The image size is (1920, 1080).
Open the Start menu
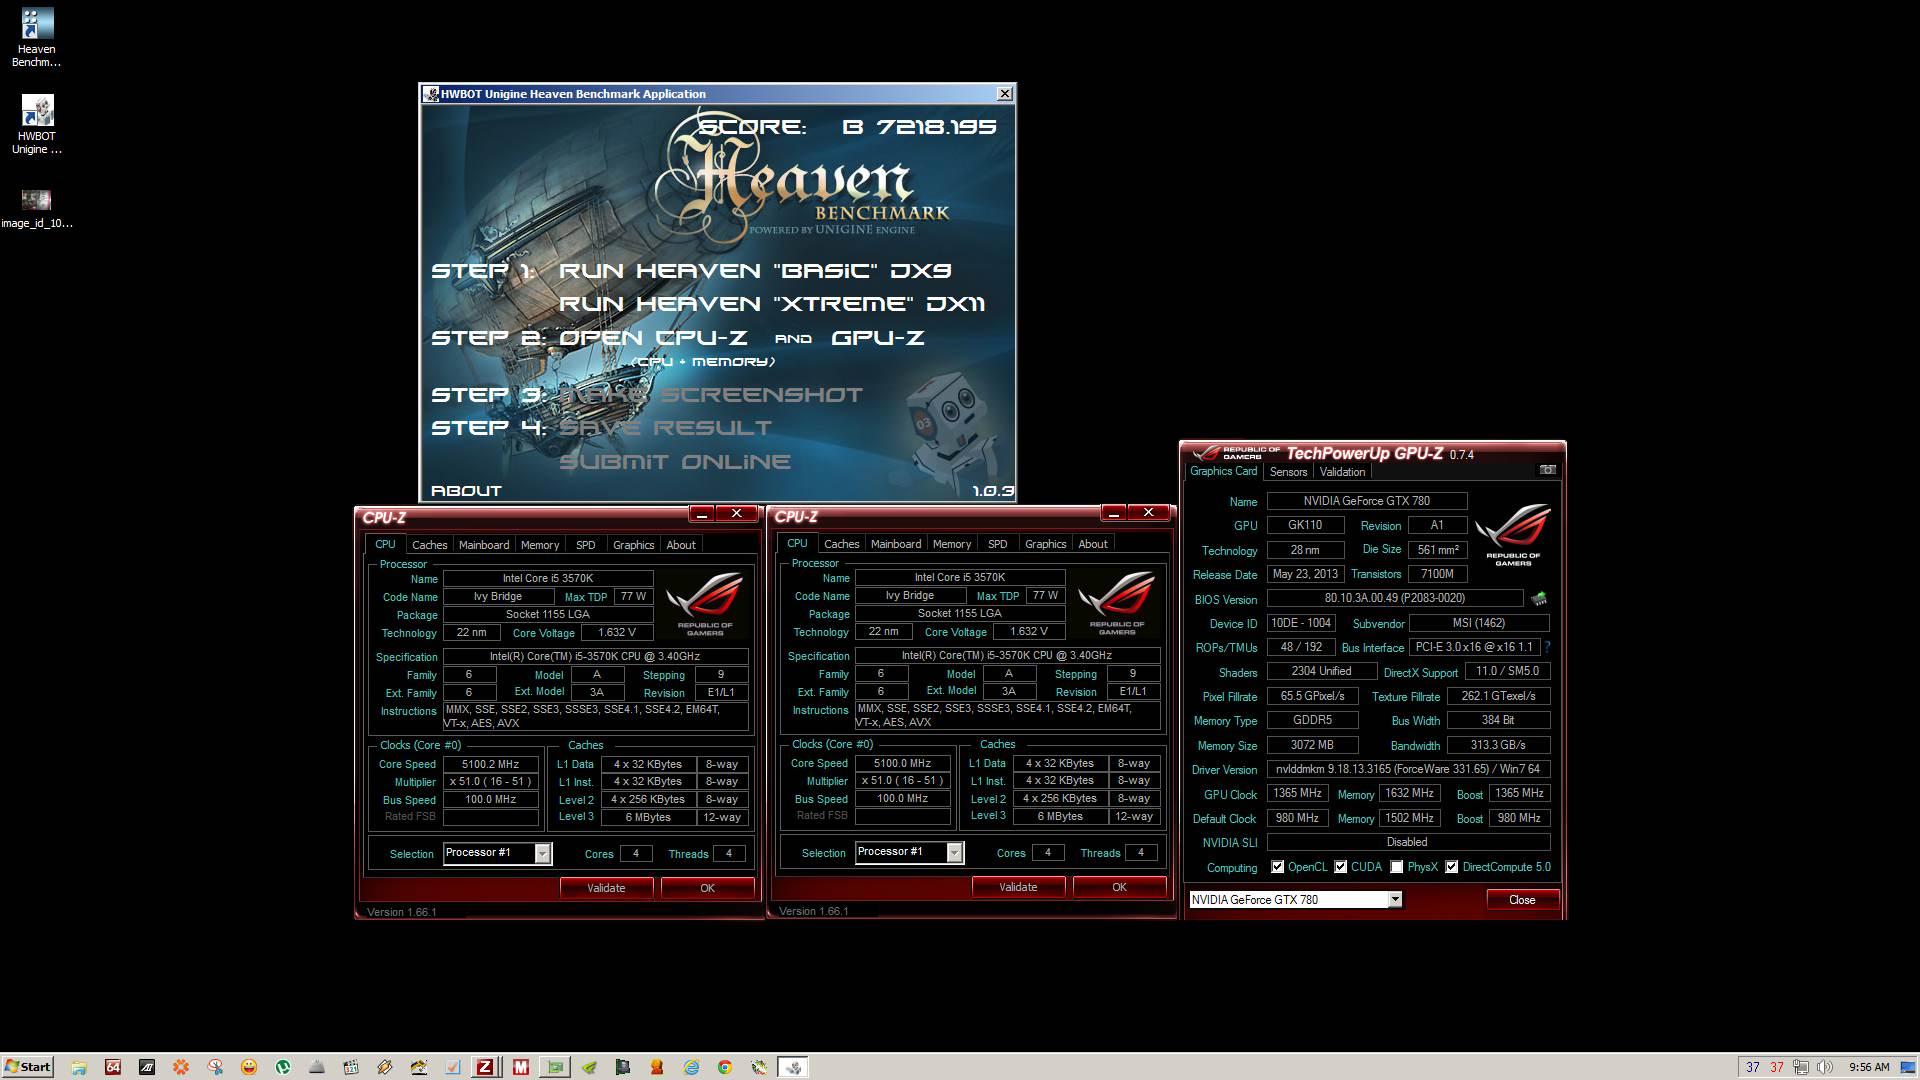(x=27, y=1067)
